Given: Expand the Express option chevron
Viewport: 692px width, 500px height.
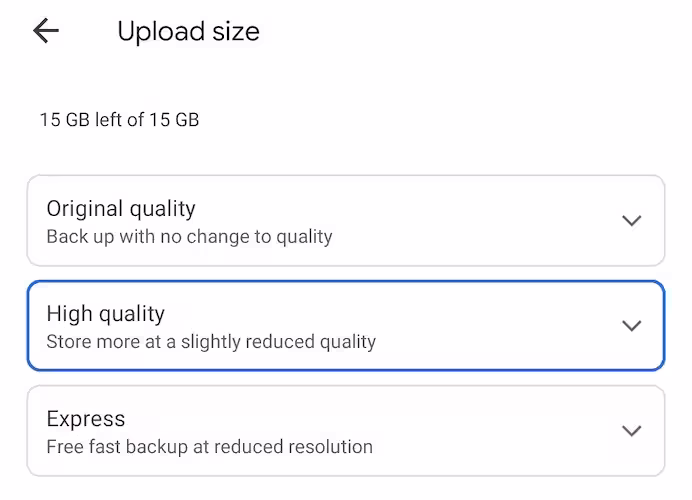Looking at the screenshot, I should pyautogui.click(x=631, y=431).
